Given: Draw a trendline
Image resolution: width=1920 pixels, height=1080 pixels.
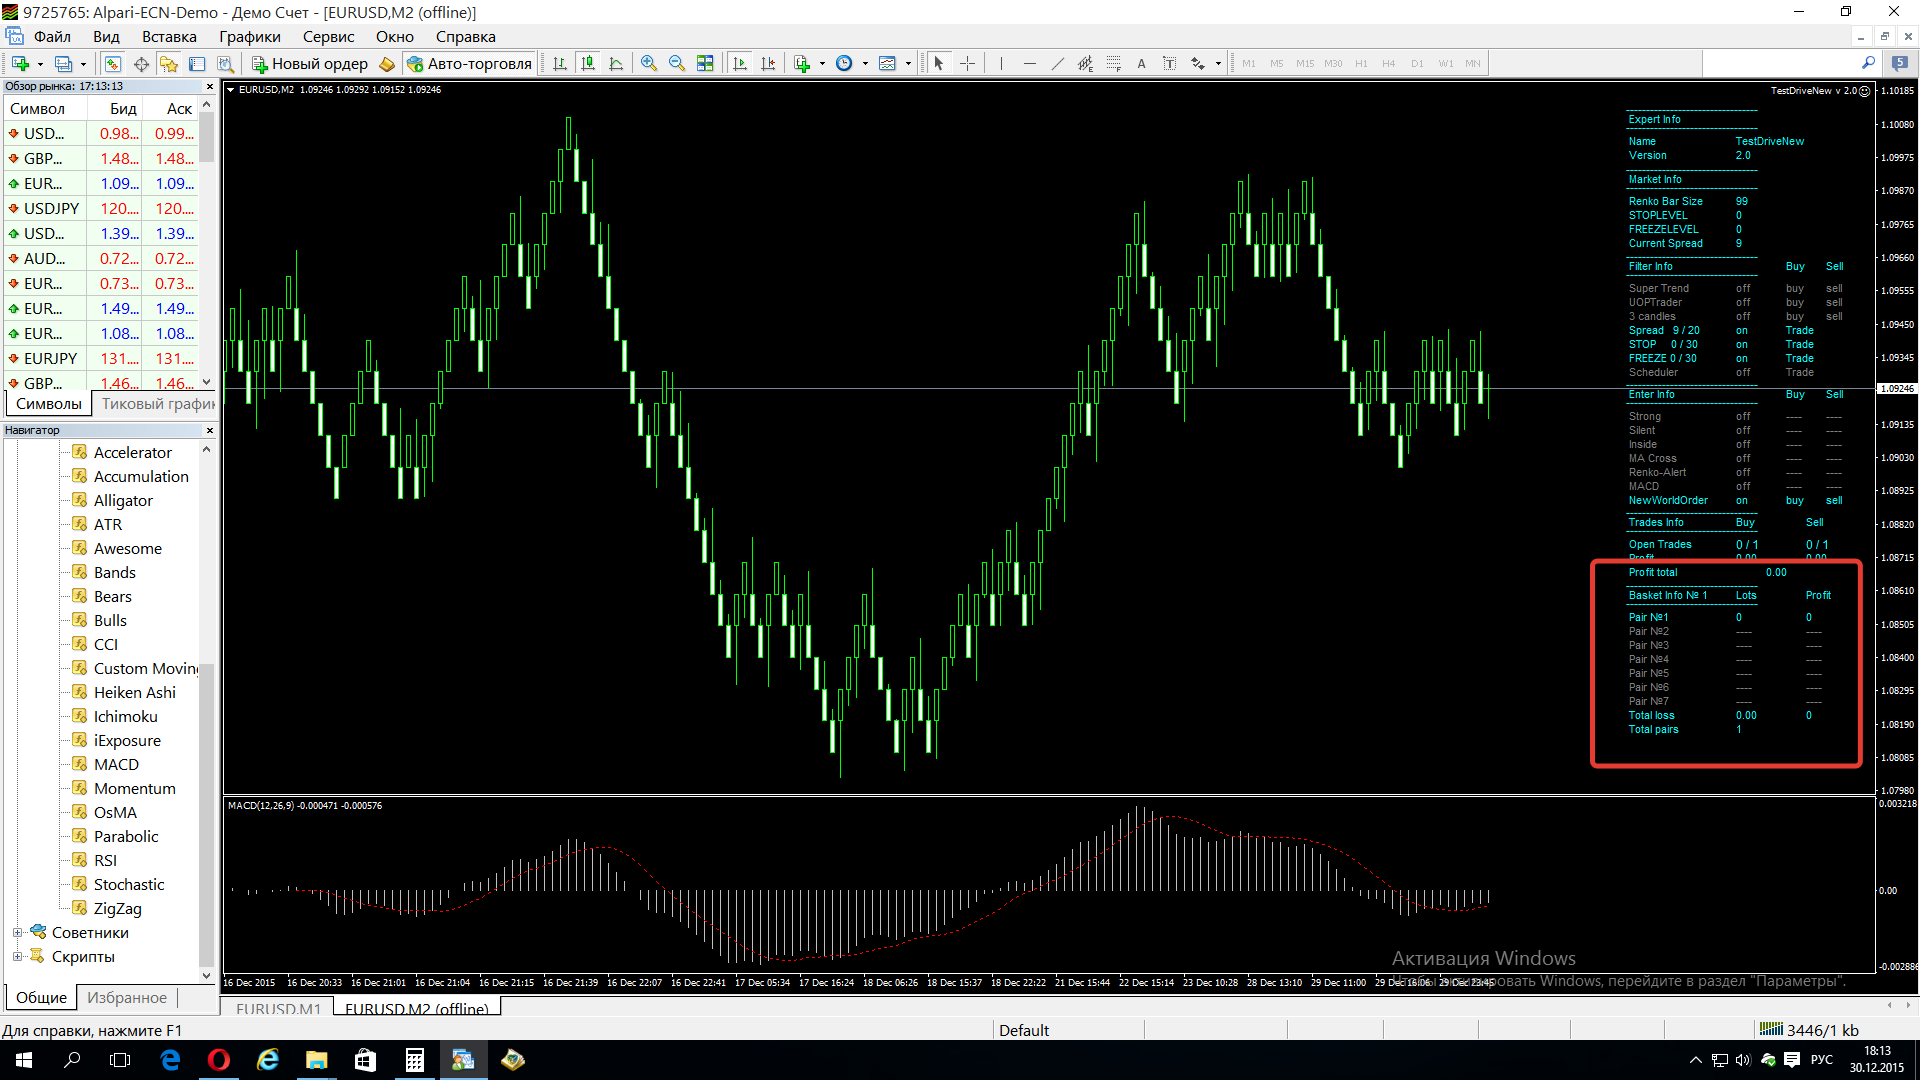Looking at the screenshot, I should click(x=1057, y=63).
